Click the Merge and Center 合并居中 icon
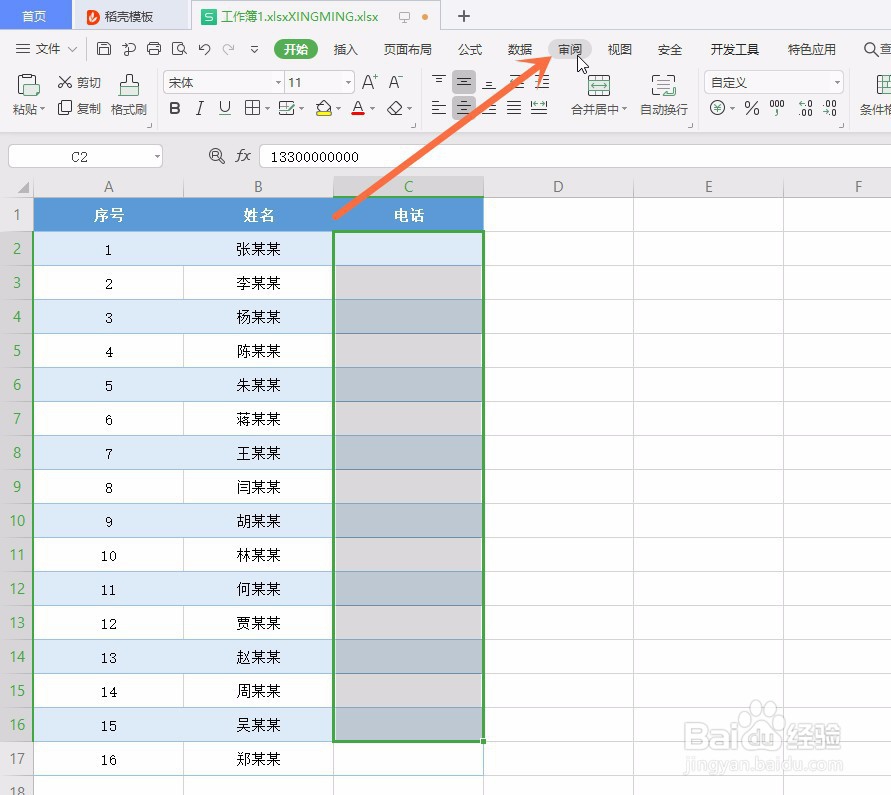The height and width of the screenshot is (795, 891). coord(599,86)
